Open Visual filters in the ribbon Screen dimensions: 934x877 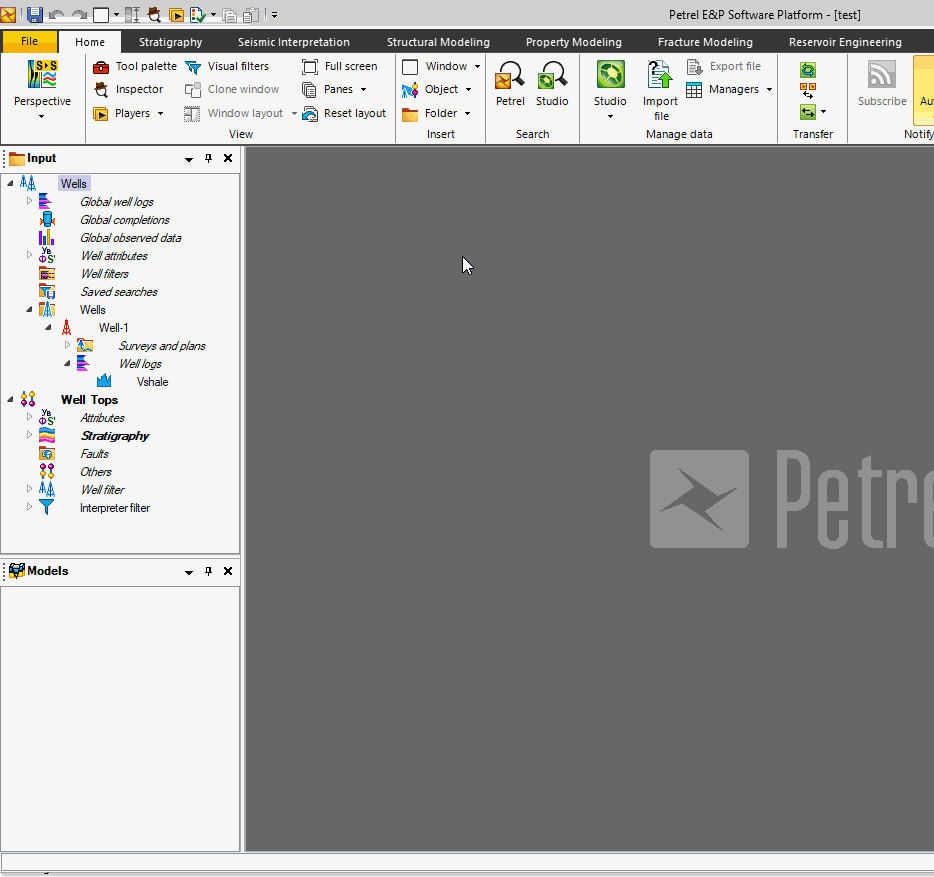(227, 66)
